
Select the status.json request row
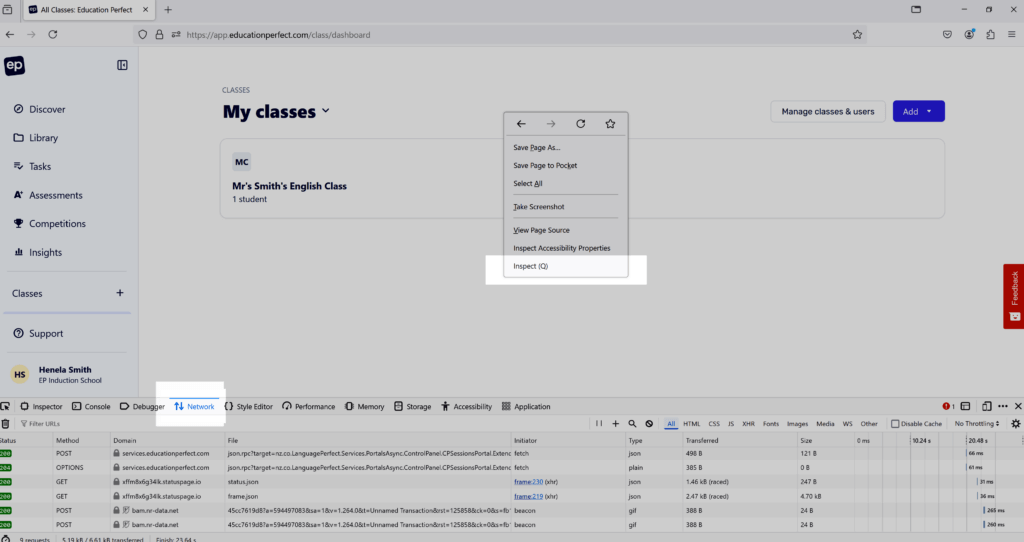pyautogui.click(x=512, y=482)
